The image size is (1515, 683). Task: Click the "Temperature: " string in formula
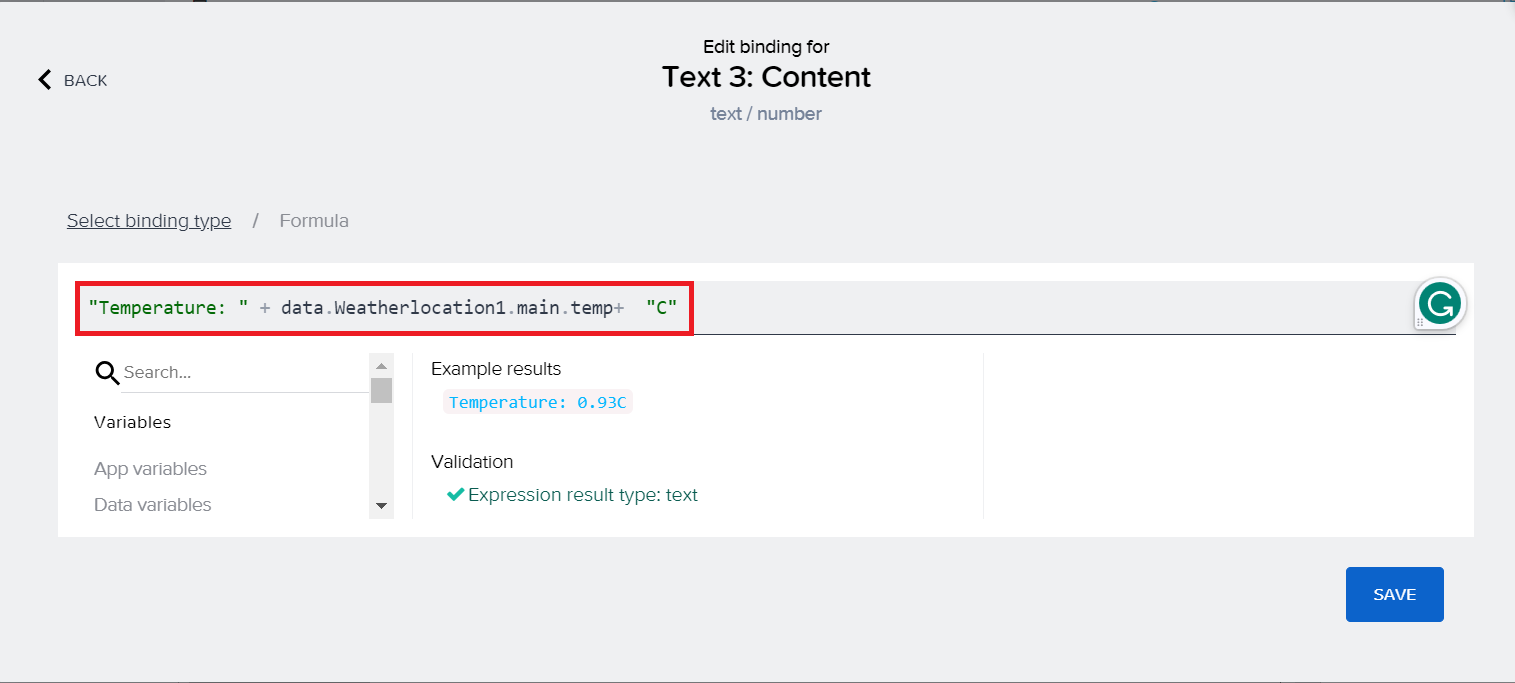tap(168, 308)
